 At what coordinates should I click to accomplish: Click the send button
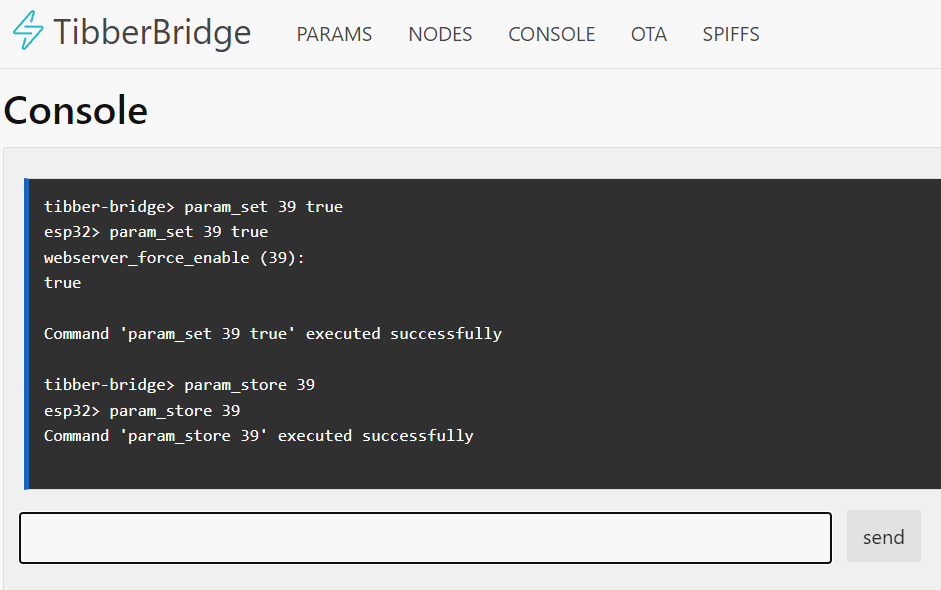pos(883,537)
